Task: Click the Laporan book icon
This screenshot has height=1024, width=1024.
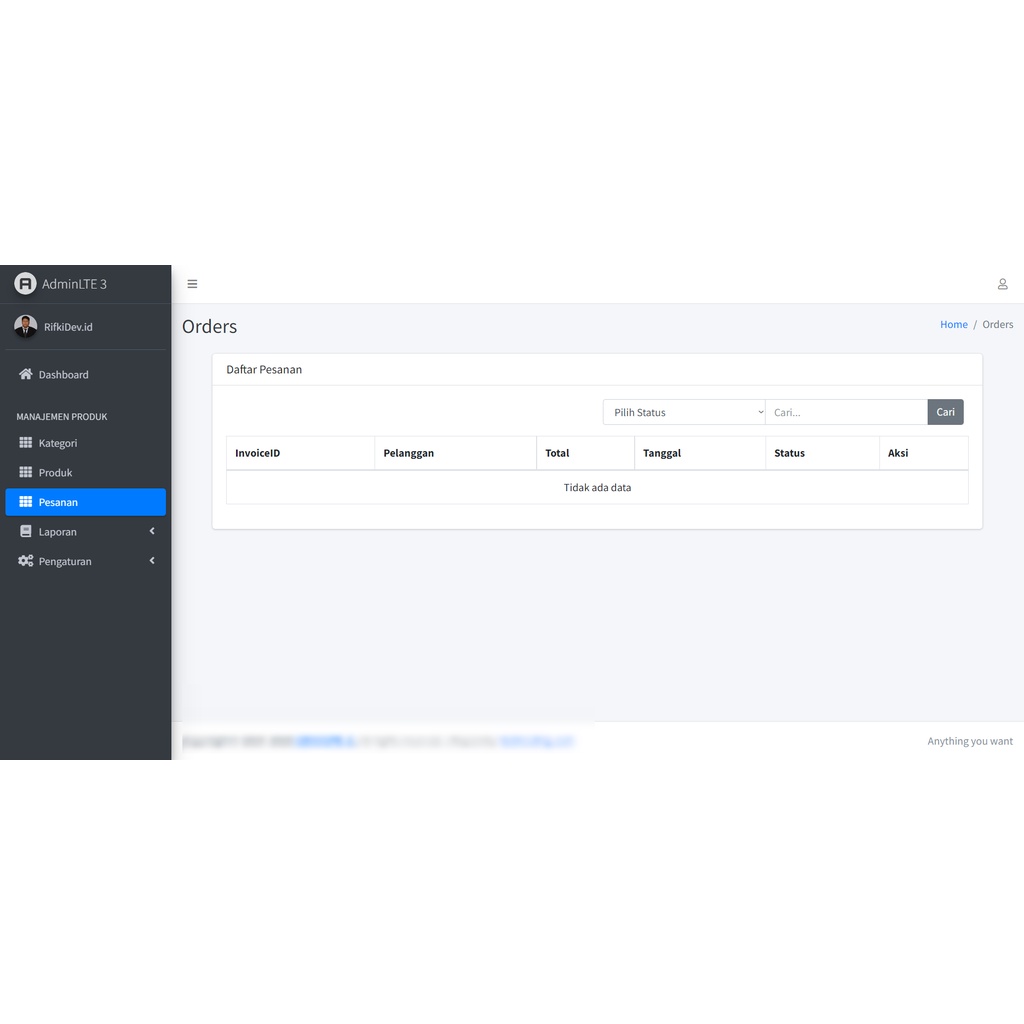Action: [25, 532]
